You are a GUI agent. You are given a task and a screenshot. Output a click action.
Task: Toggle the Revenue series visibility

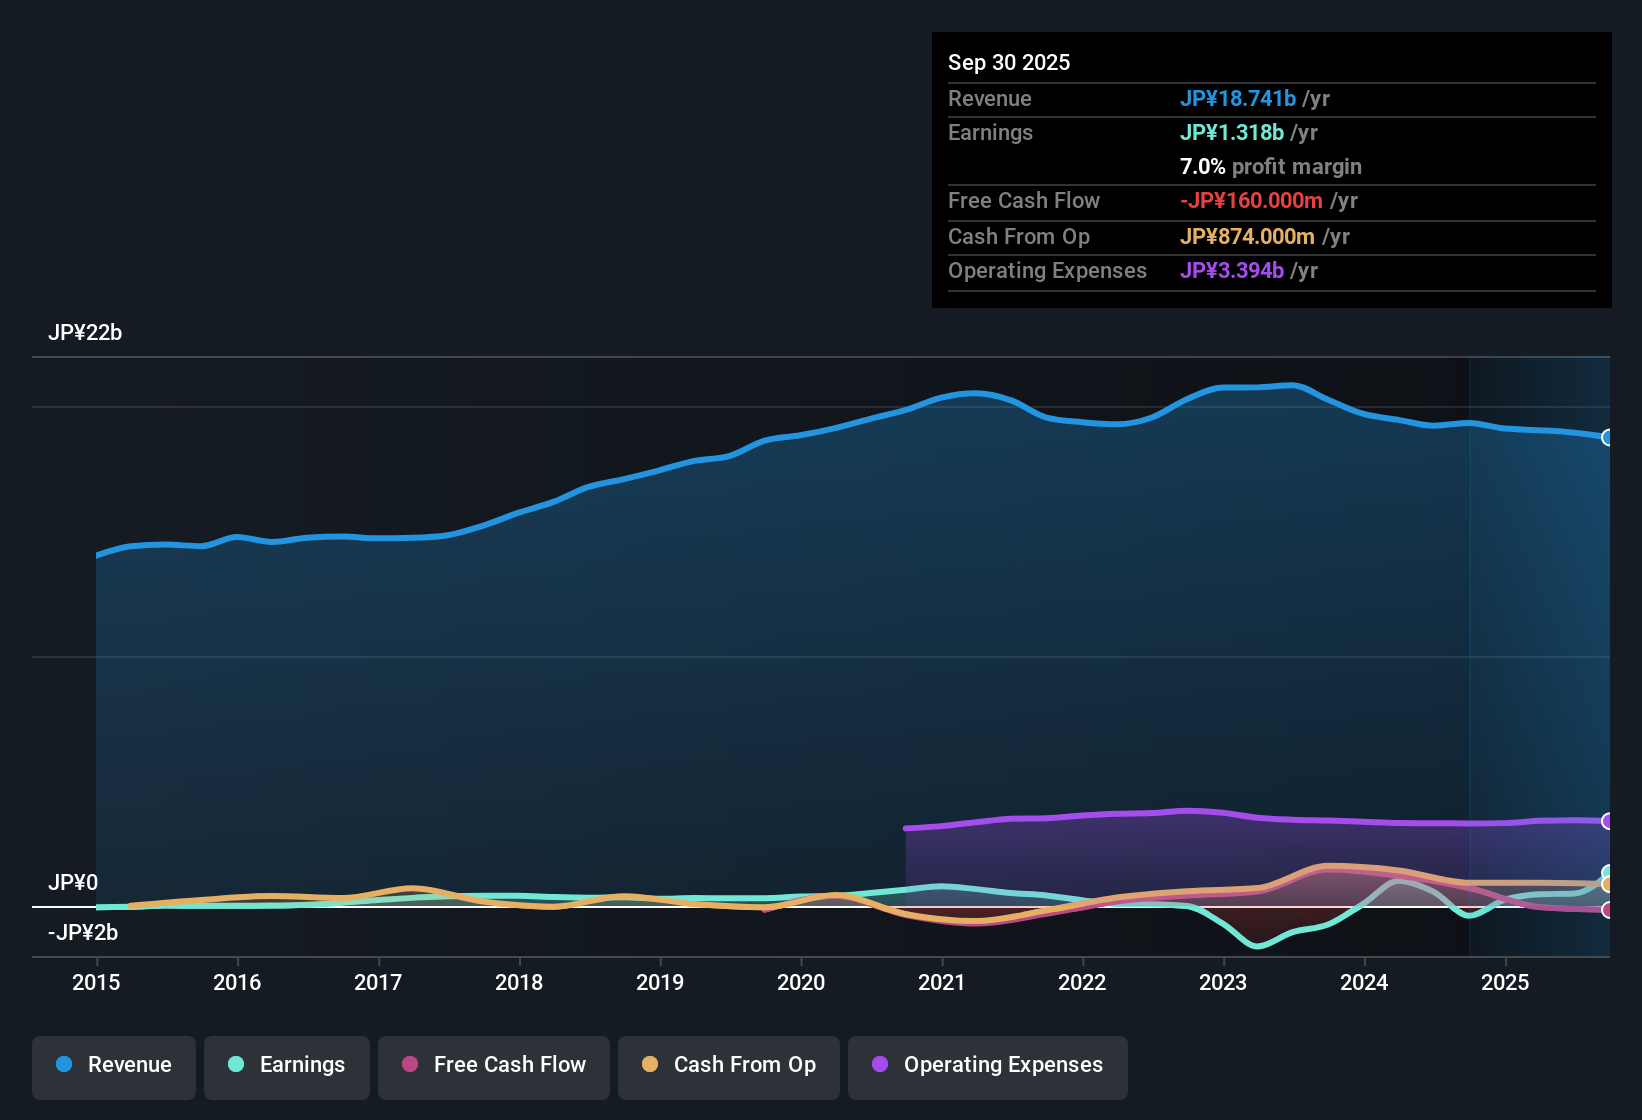(113, 1065)
